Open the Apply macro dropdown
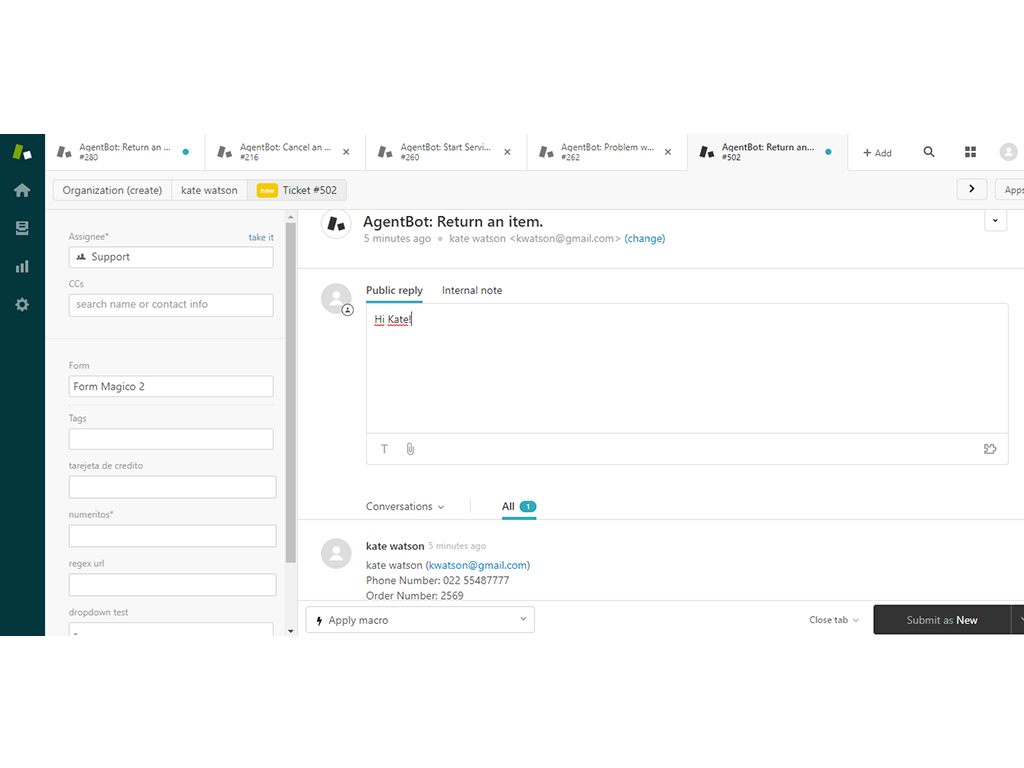 (419, 619)
